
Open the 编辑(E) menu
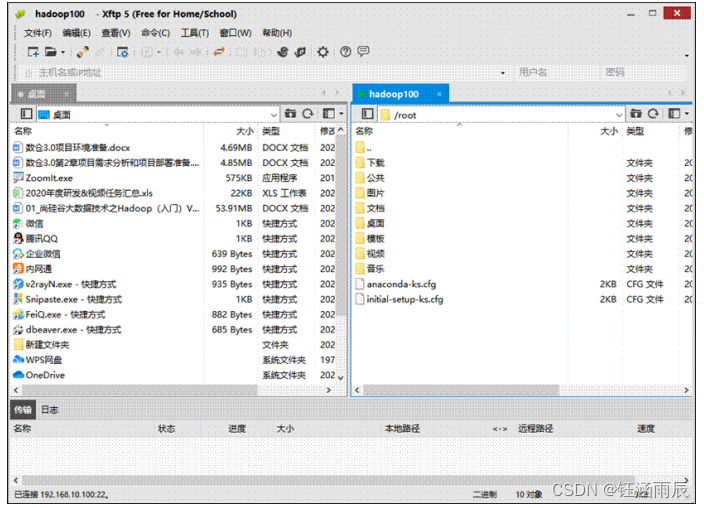(x=76, y=33)
